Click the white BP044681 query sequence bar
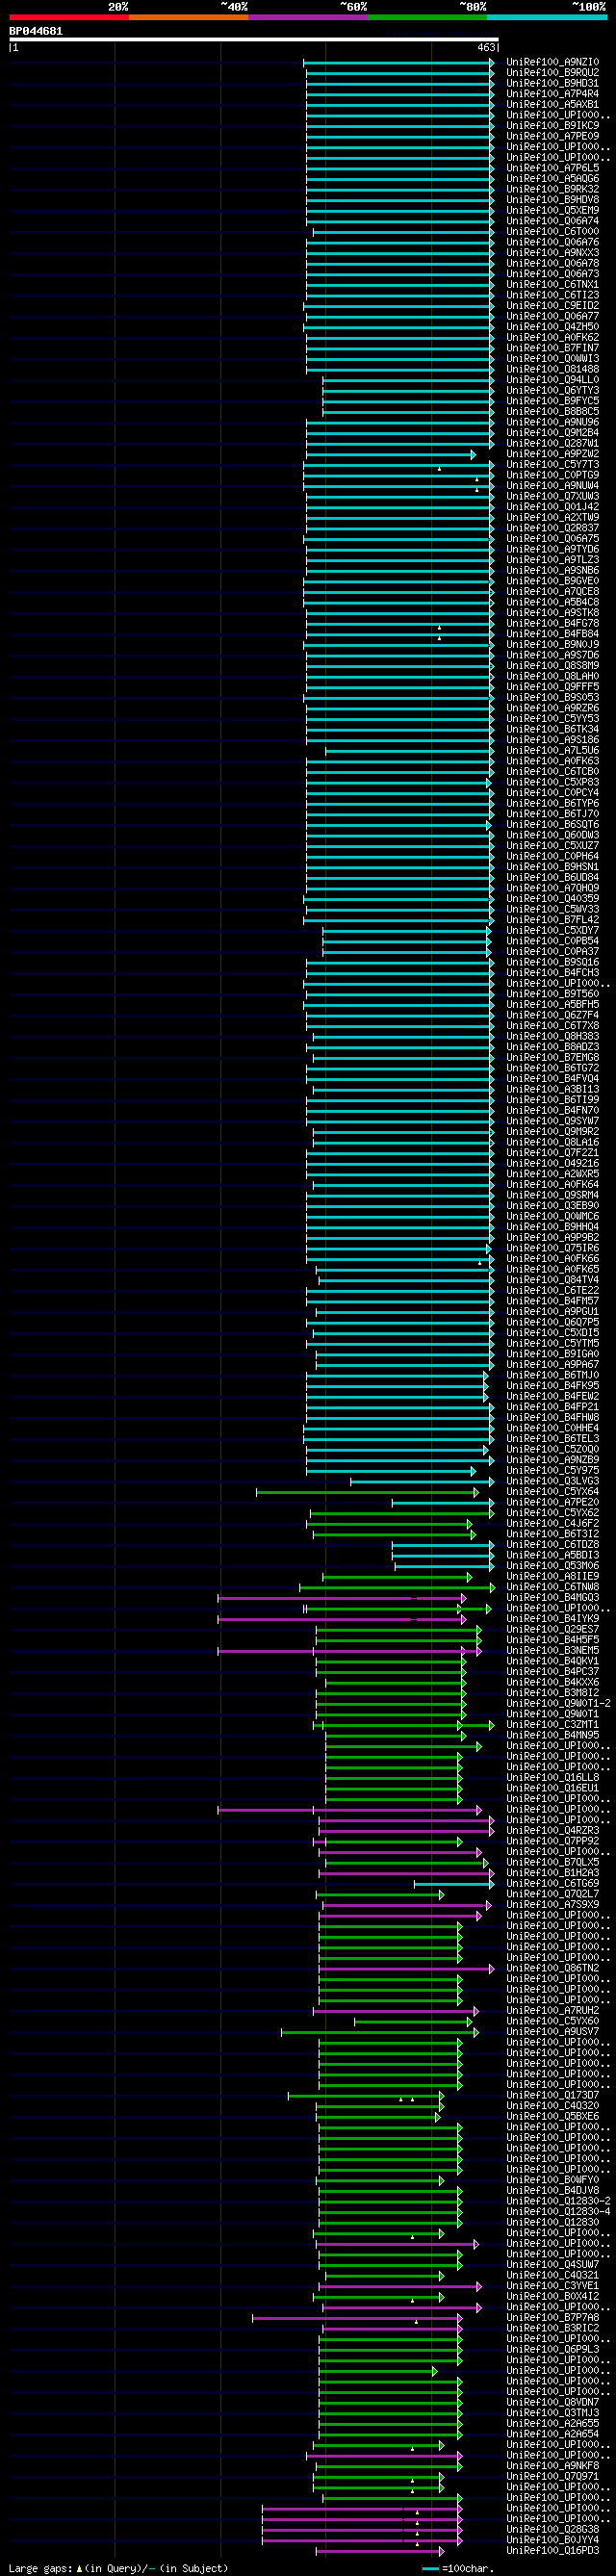Viewport: 616px width, 2576px height. tap(254, 40)
